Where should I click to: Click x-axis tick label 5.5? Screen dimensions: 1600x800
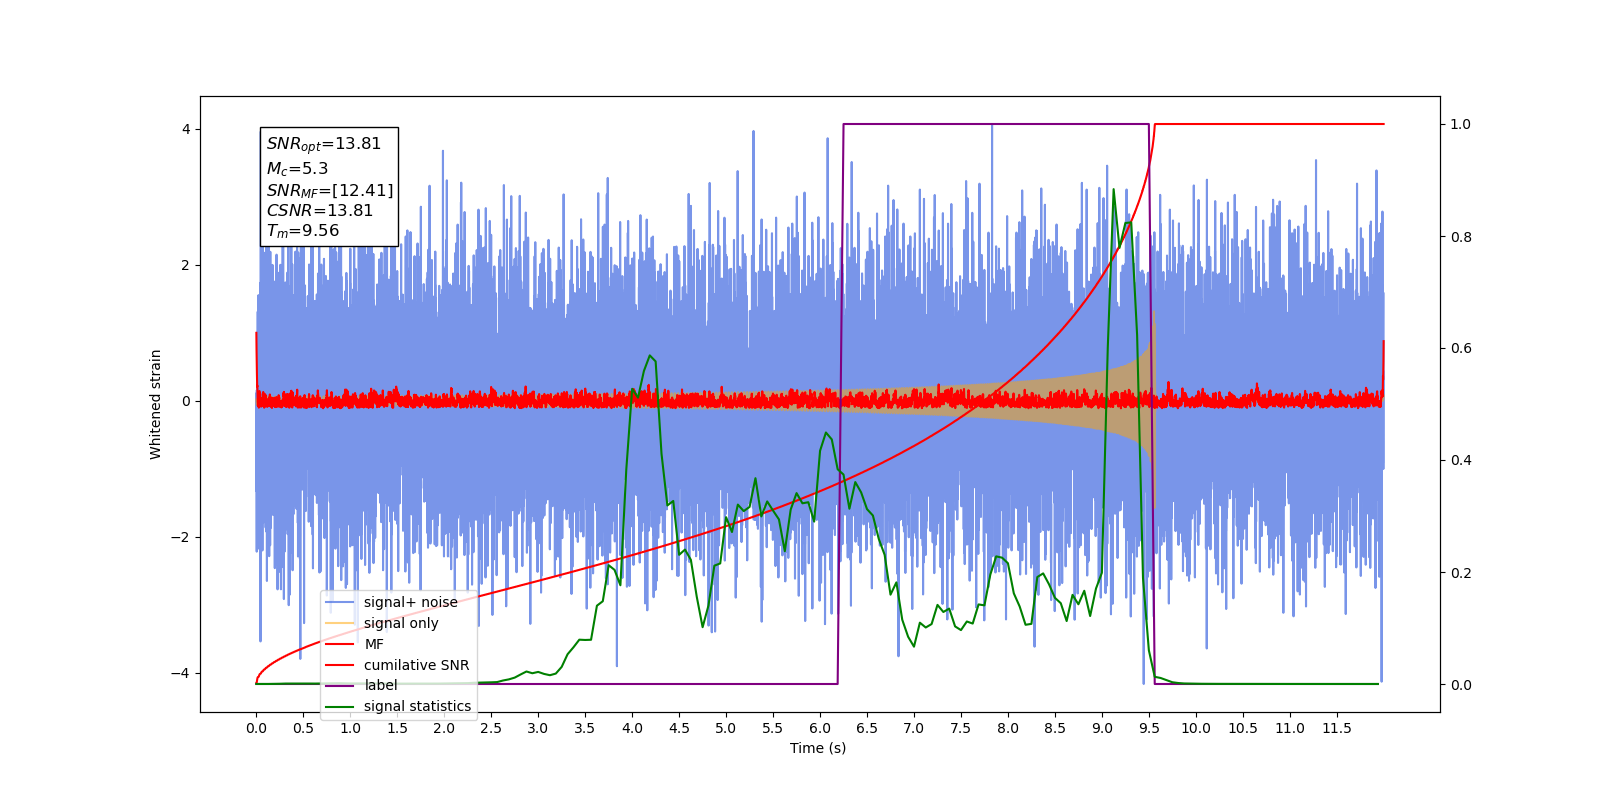773,728
